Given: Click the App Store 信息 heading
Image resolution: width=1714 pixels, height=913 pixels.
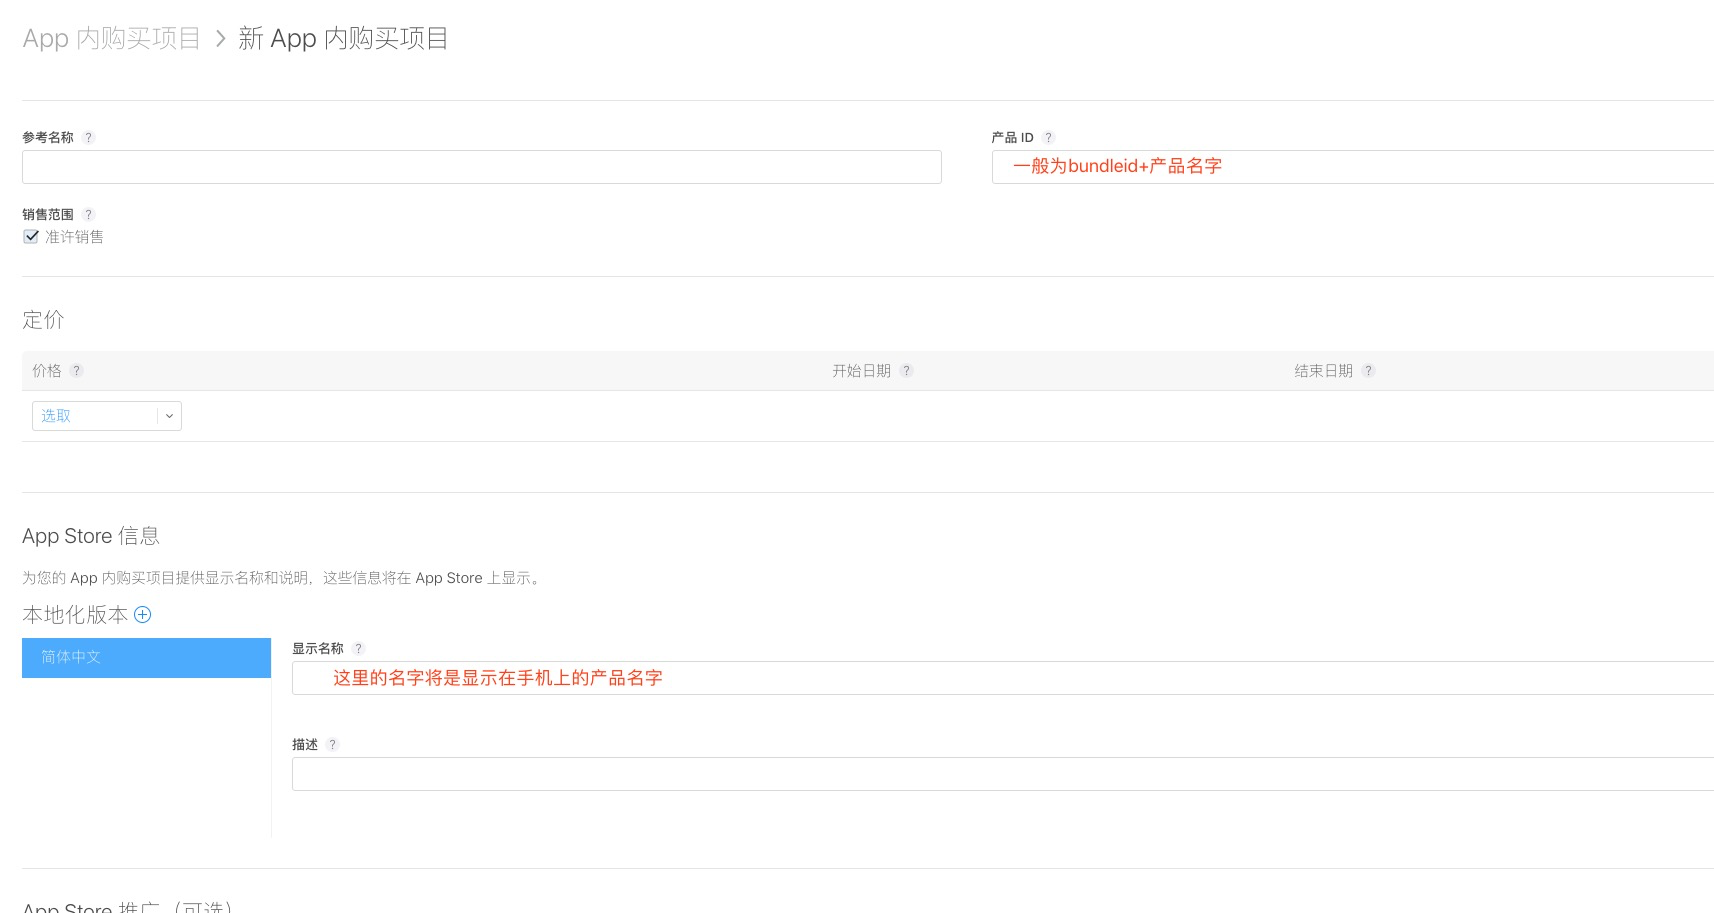Looking at the screenshot, I should (x=91, y=536).
